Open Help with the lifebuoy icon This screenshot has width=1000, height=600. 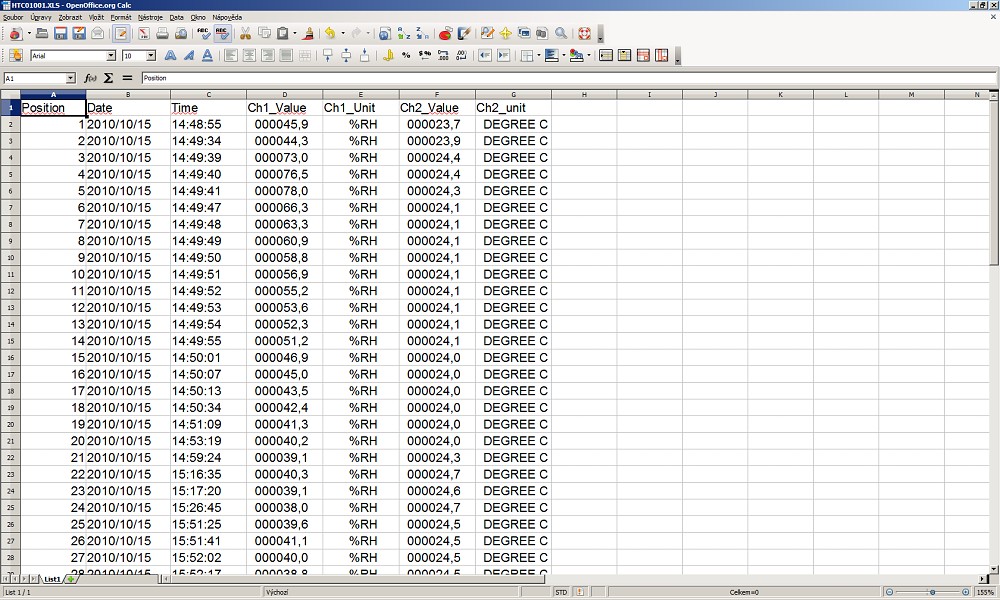[x=584, y=34]
